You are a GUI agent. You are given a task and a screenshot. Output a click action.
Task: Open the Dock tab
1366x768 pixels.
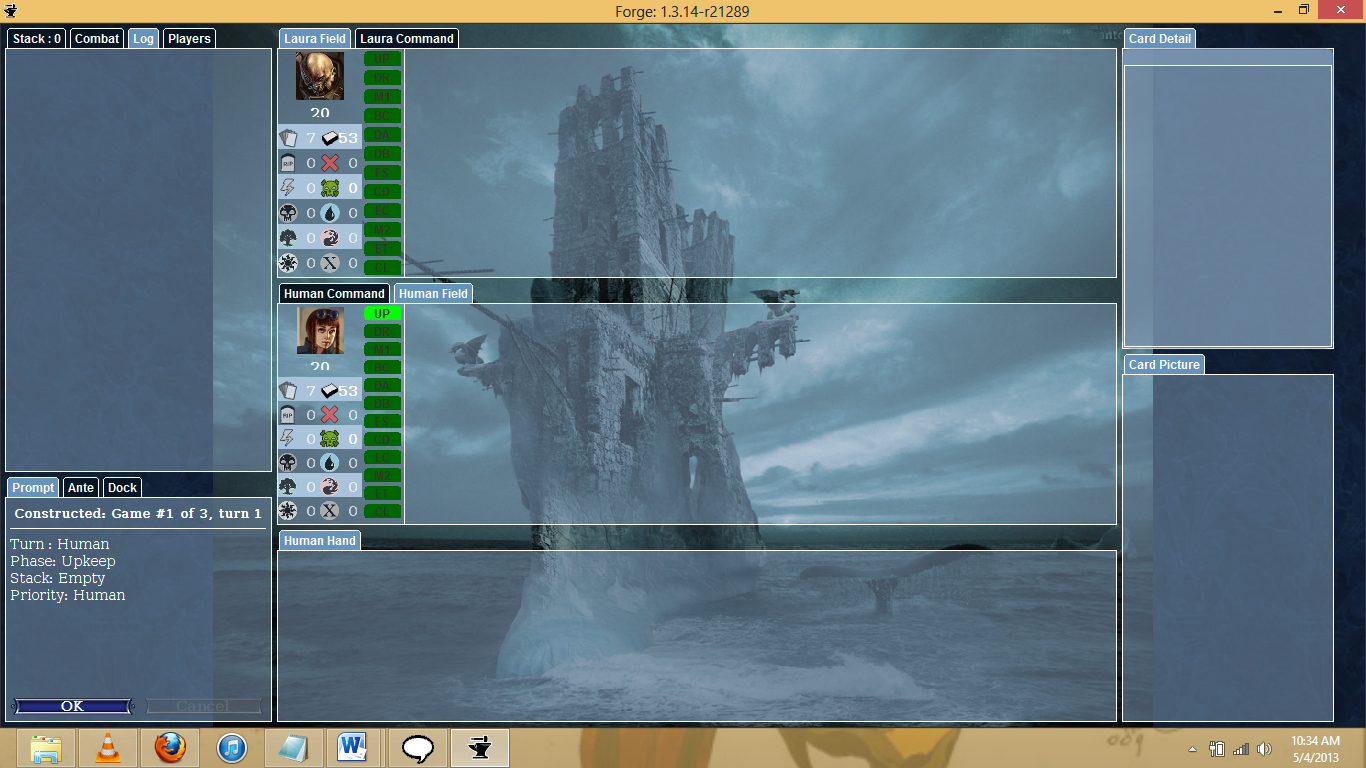[122, 488]
